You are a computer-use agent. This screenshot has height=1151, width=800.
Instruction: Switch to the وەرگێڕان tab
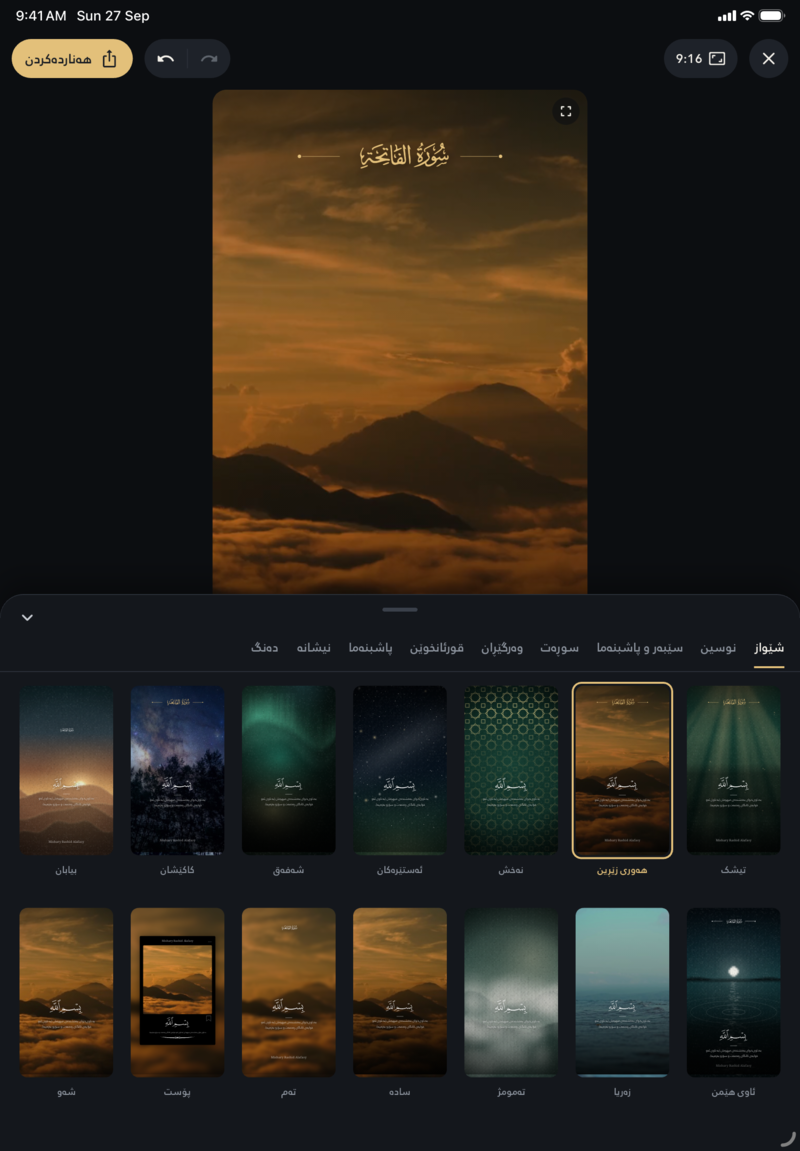(x=502, y=647)
